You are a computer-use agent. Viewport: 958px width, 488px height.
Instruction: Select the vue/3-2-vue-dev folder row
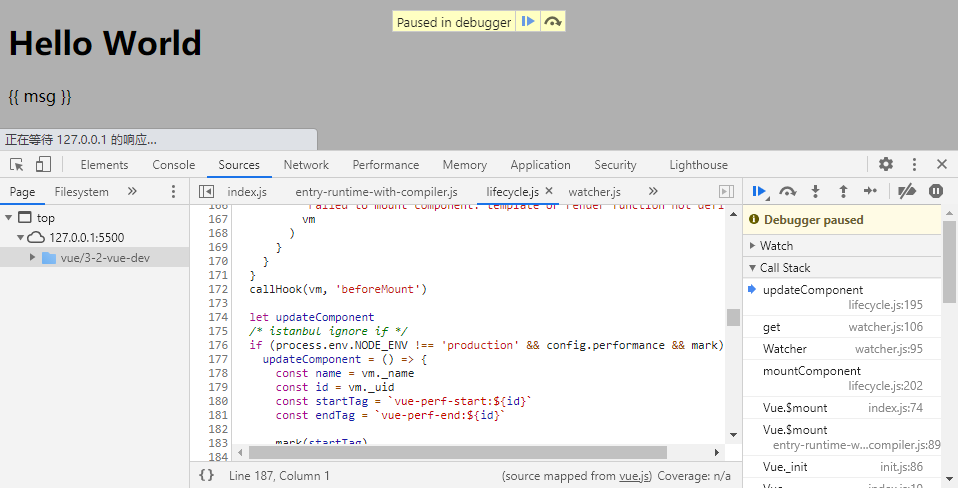tap(95, 258)
